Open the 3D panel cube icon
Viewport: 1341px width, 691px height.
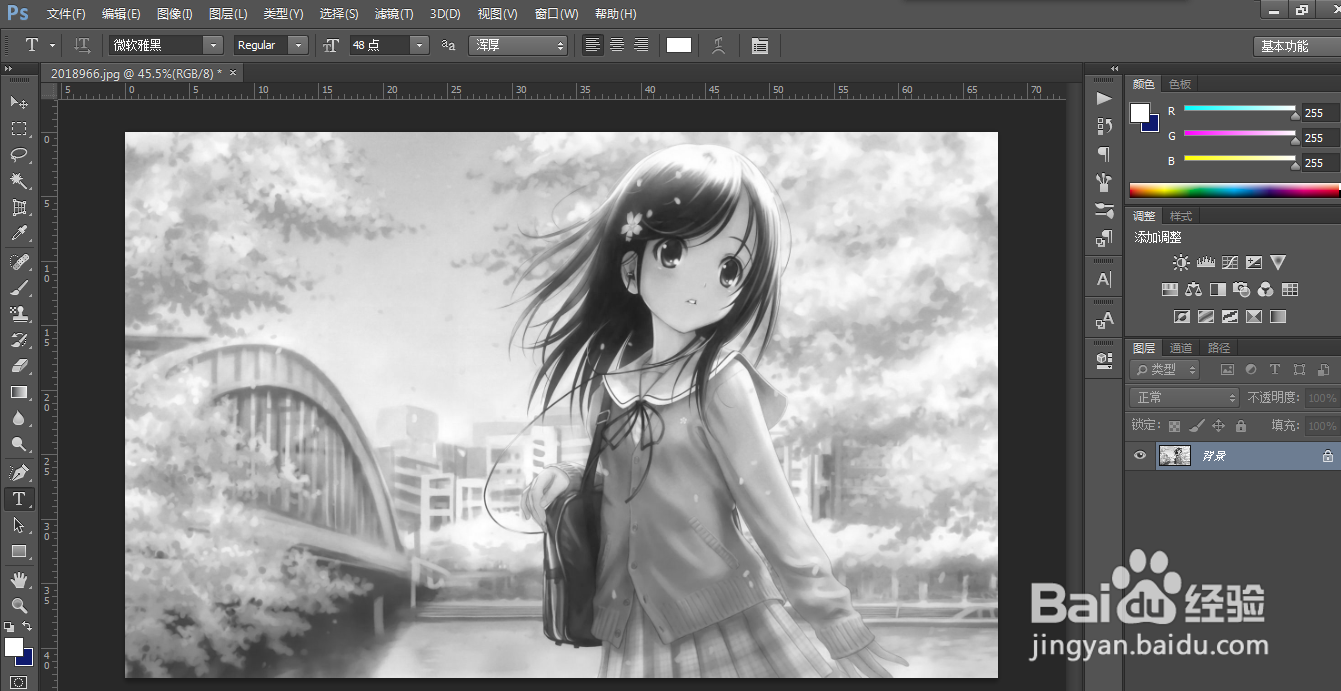point(1104,358)
